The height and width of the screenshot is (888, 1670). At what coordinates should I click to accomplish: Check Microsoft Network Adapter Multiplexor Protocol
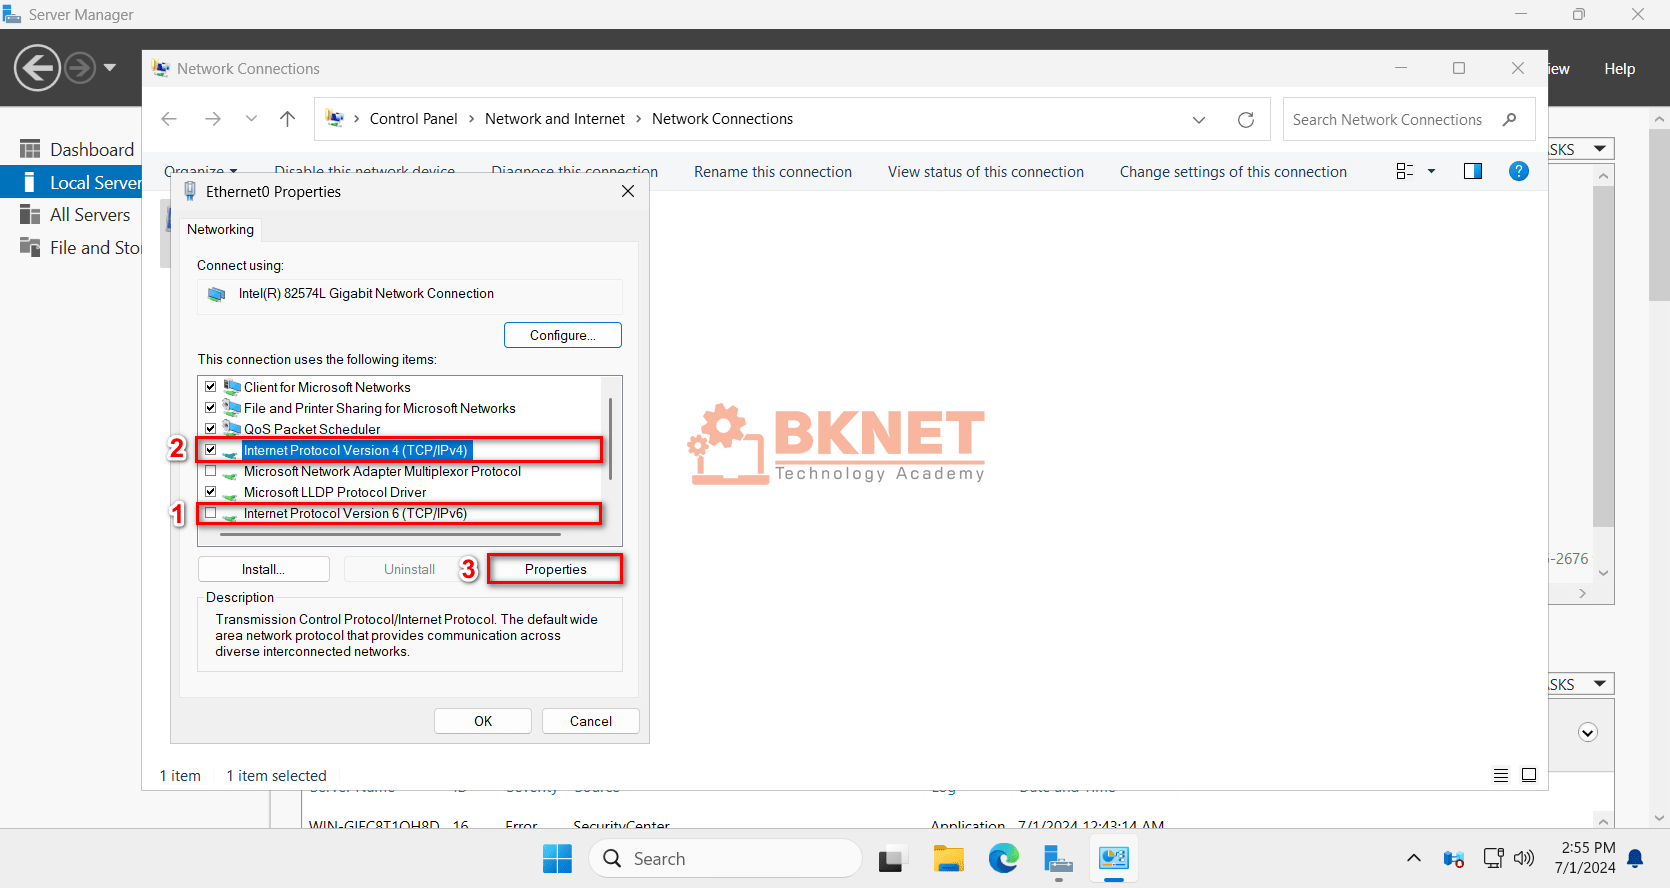click(x=211, y=471)
